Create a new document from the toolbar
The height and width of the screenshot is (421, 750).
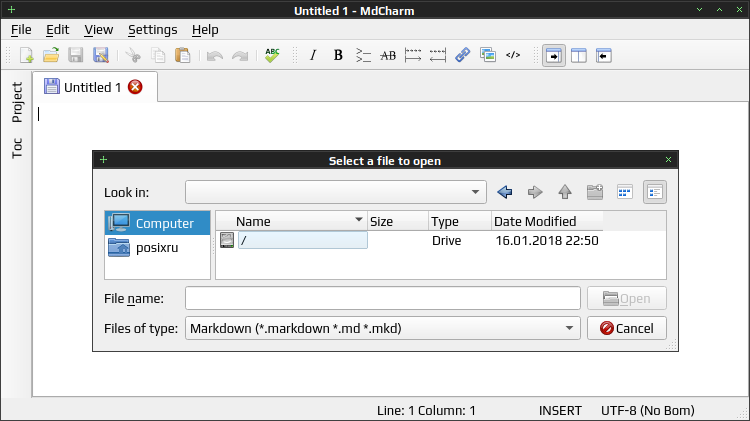27,55
